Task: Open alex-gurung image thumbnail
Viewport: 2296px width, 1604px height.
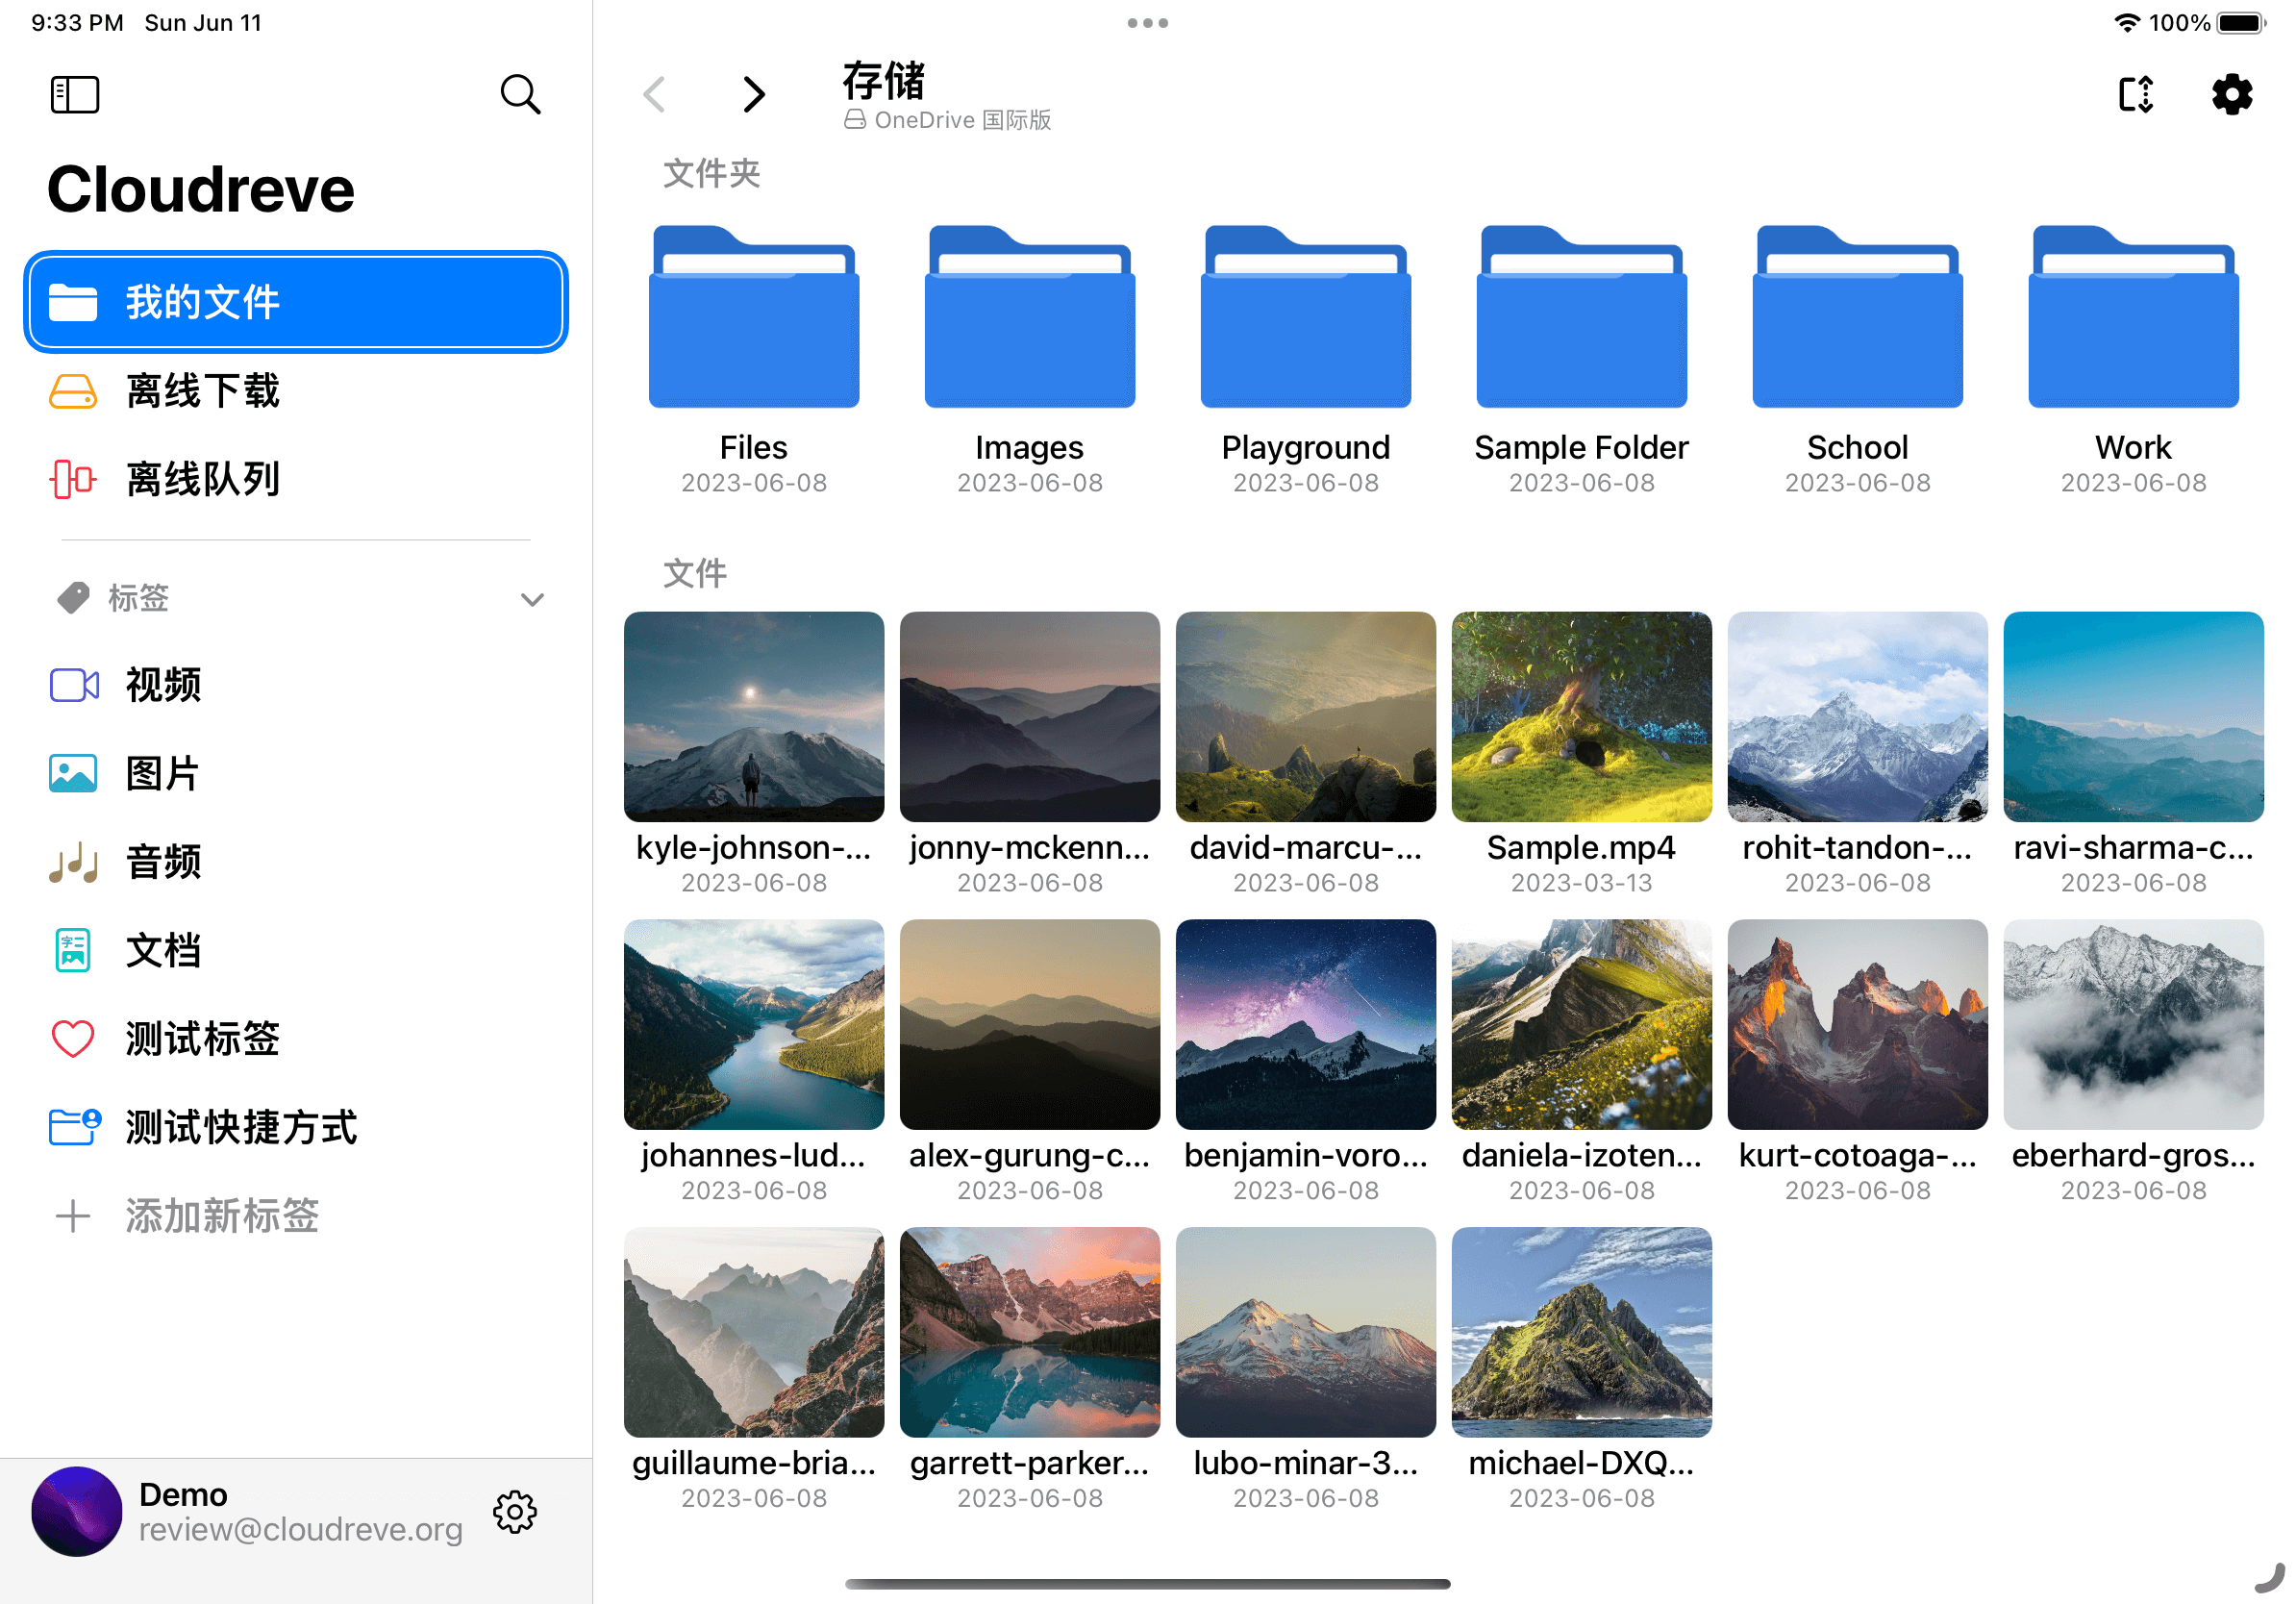Action: pos(1030,1024)
